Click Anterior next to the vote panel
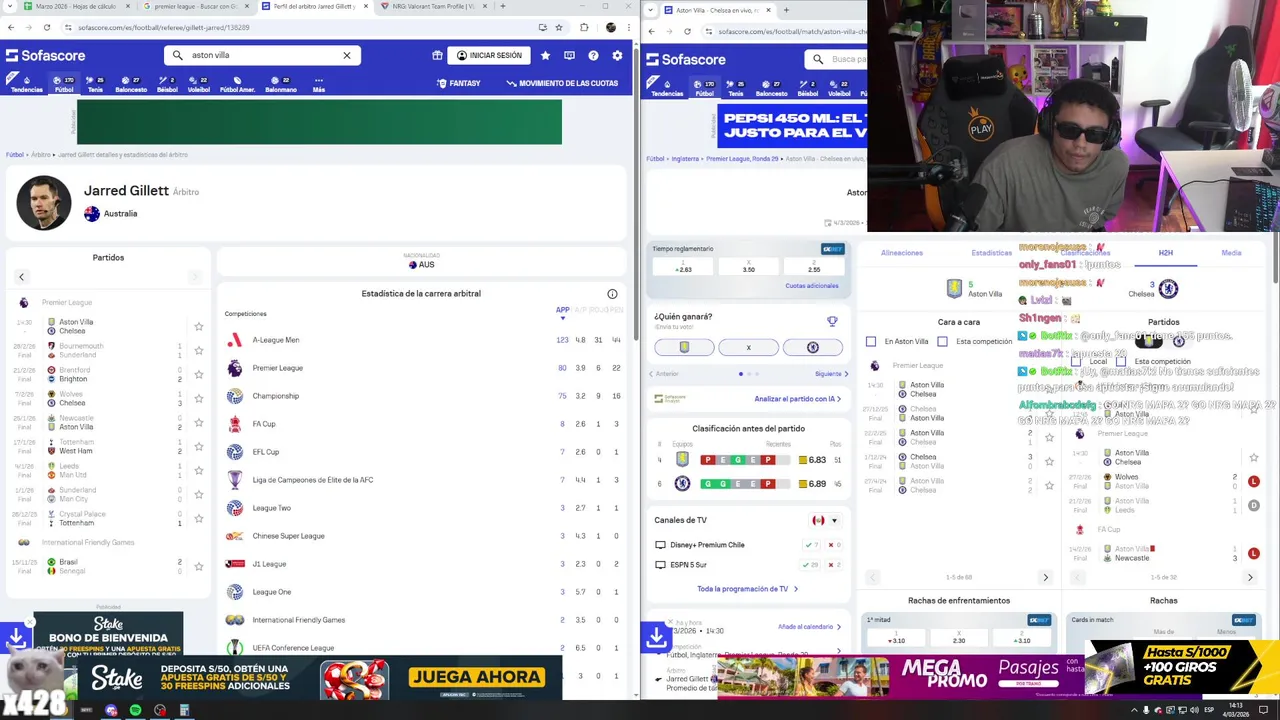 pos(664,374)
